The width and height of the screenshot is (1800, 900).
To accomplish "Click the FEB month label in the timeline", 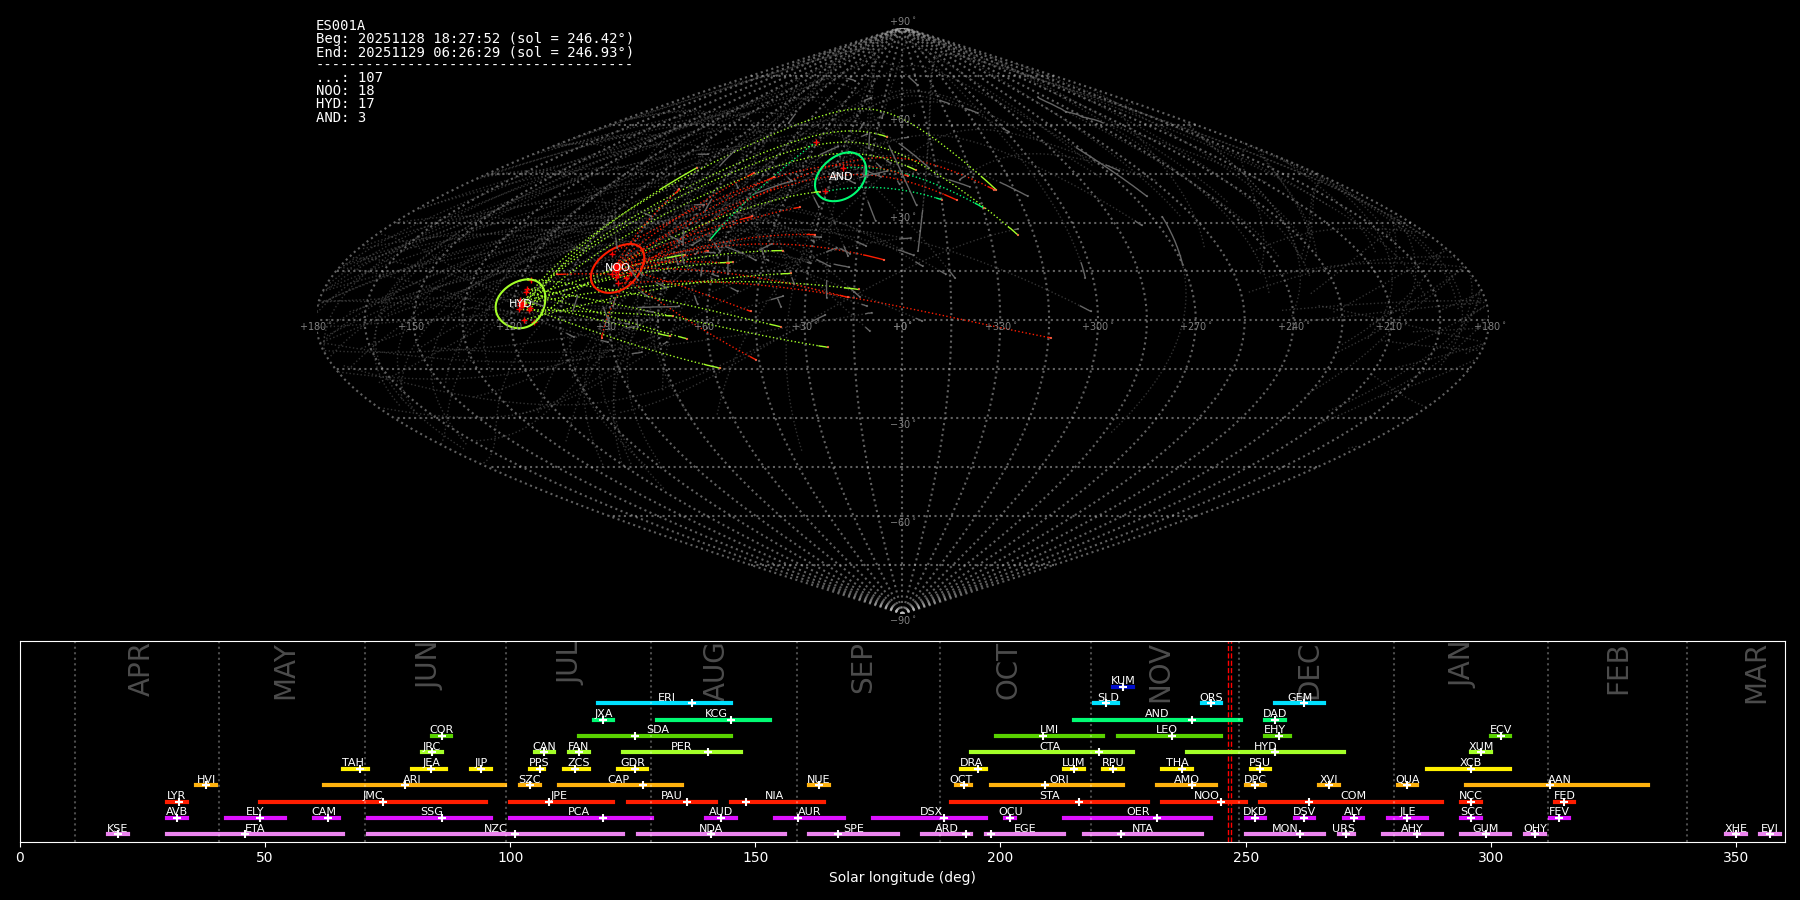I will click(1618, 671).
